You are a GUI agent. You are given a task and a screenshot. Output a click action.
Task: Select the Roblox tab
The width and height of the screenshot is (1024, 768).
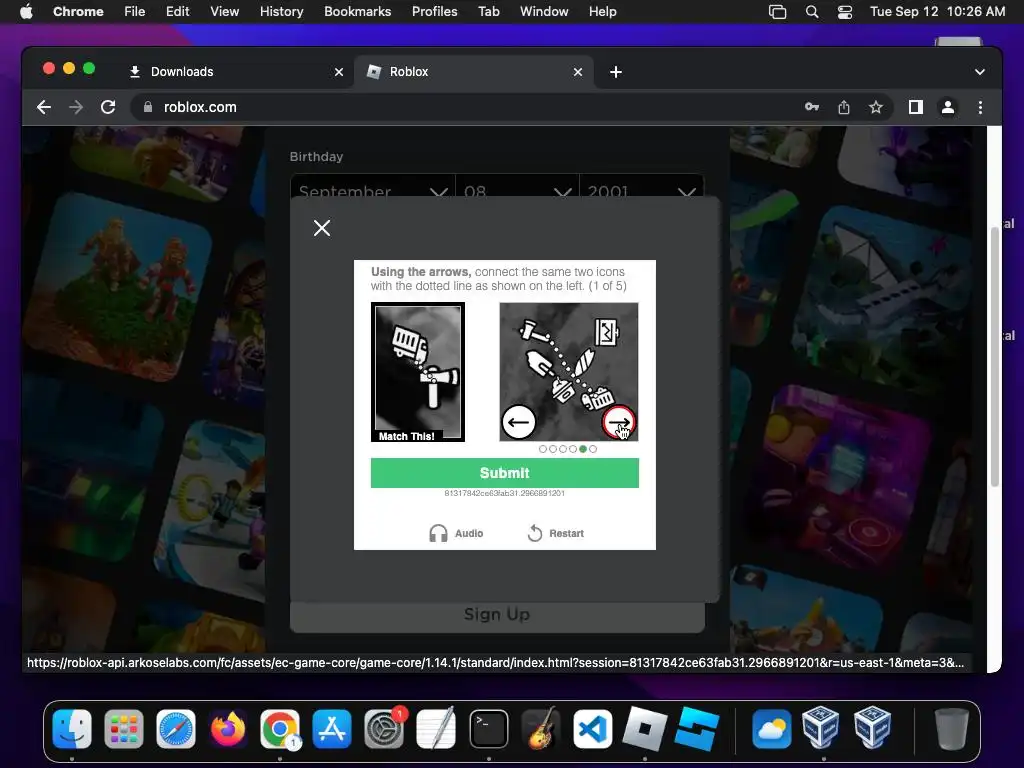[474, 72]
